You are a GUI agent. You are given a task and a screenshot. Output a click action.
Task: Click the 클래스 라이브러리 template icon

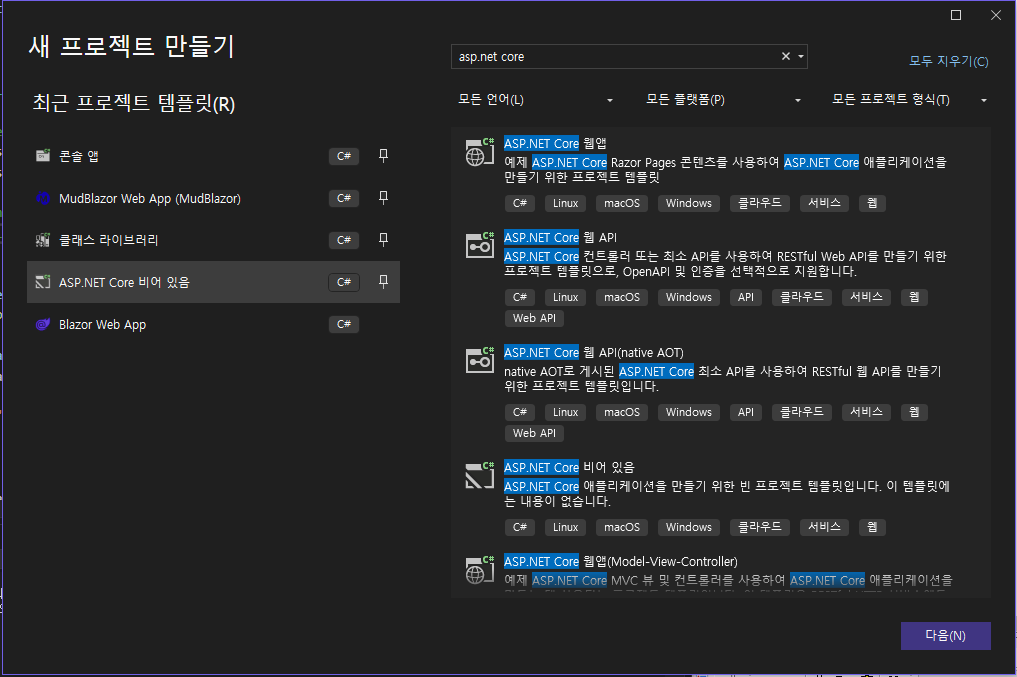coord(43,241)
